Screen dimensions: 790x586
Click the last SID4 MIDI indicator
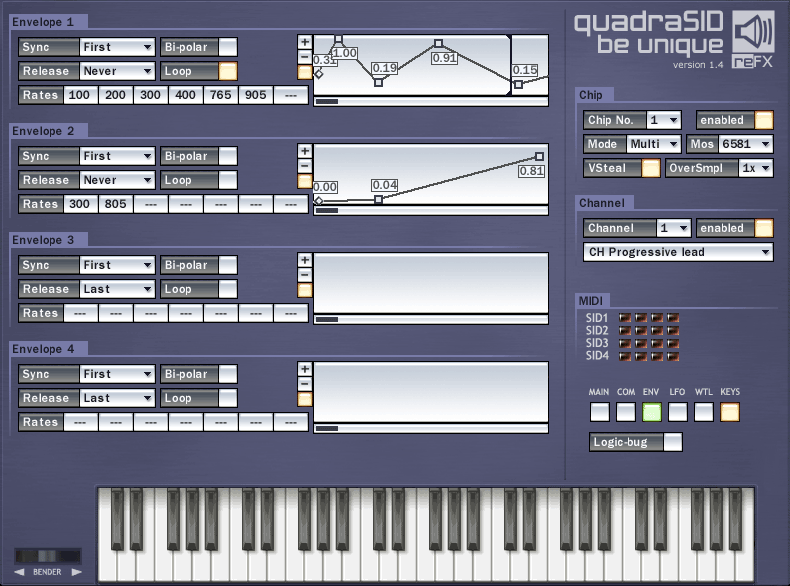(x=673, y=356)
